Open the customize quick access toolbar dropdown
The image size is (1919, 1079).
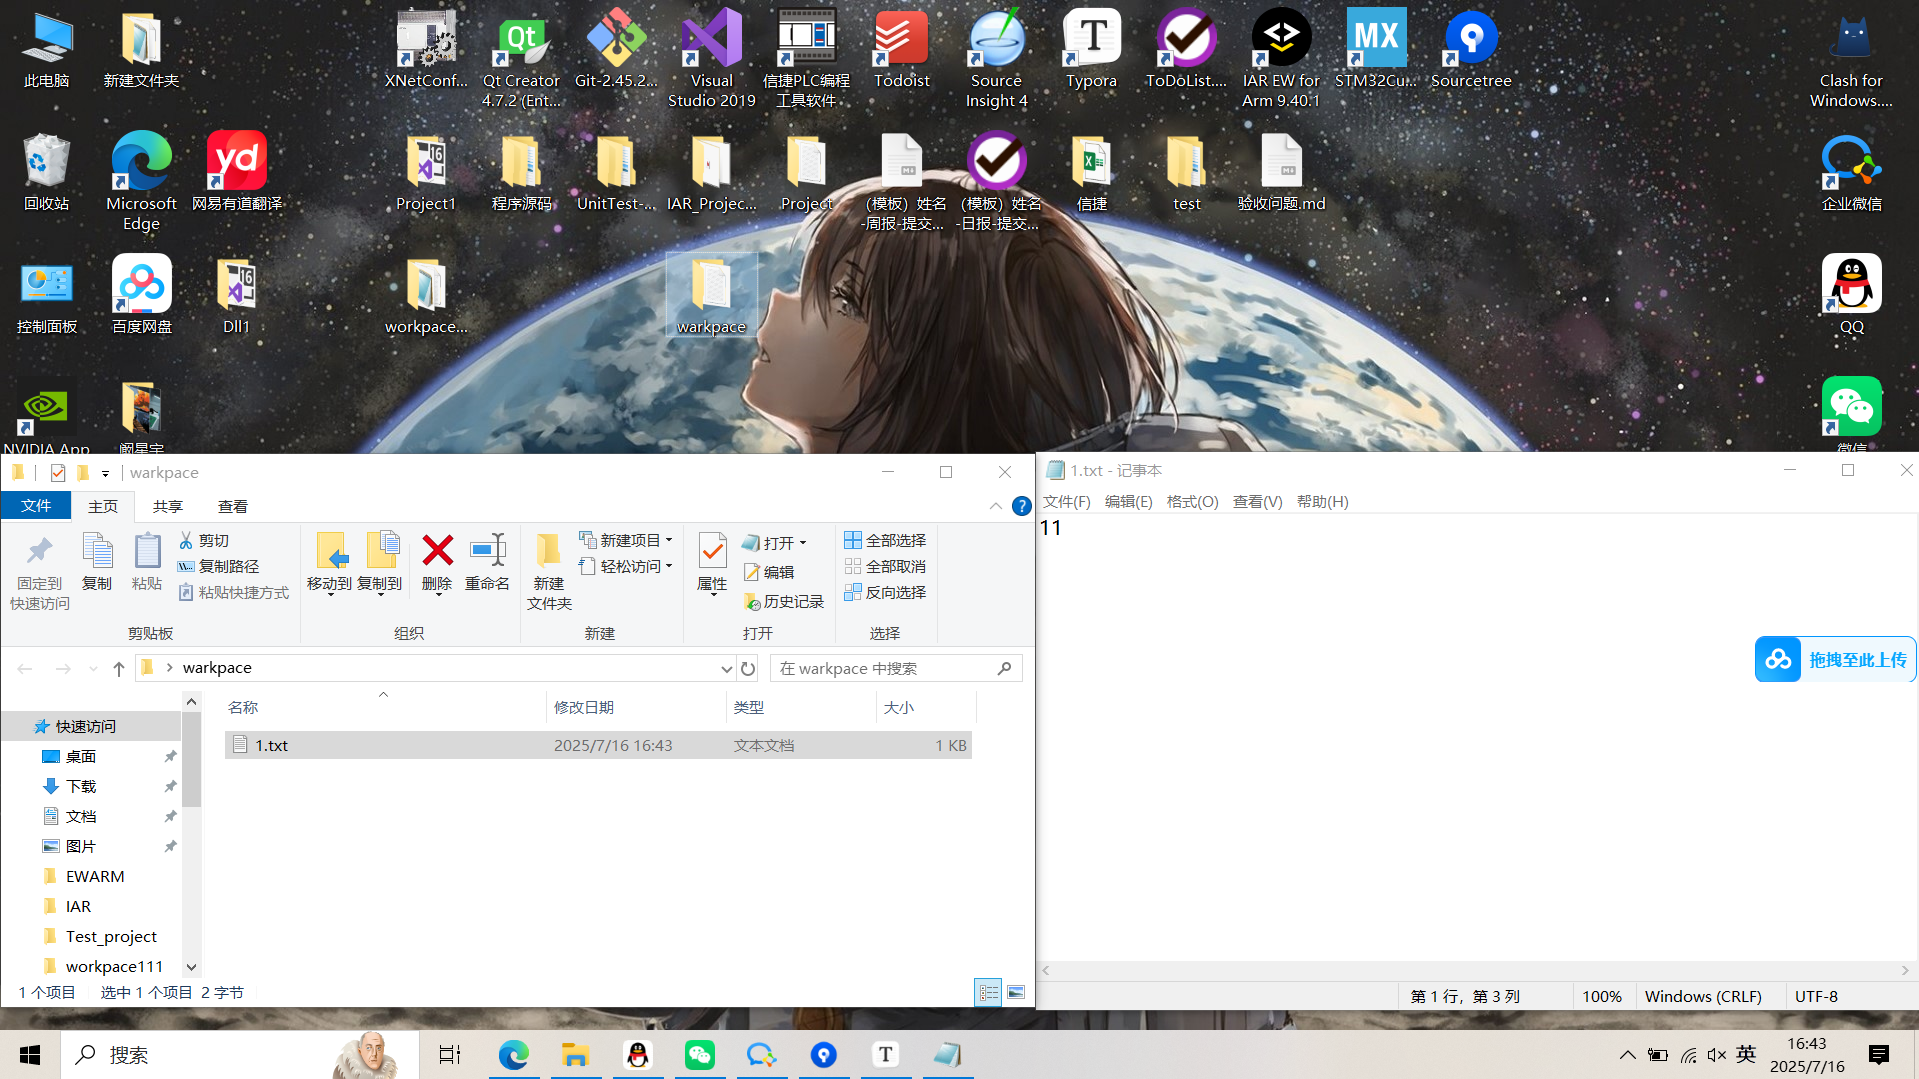(x=105, y=473)
